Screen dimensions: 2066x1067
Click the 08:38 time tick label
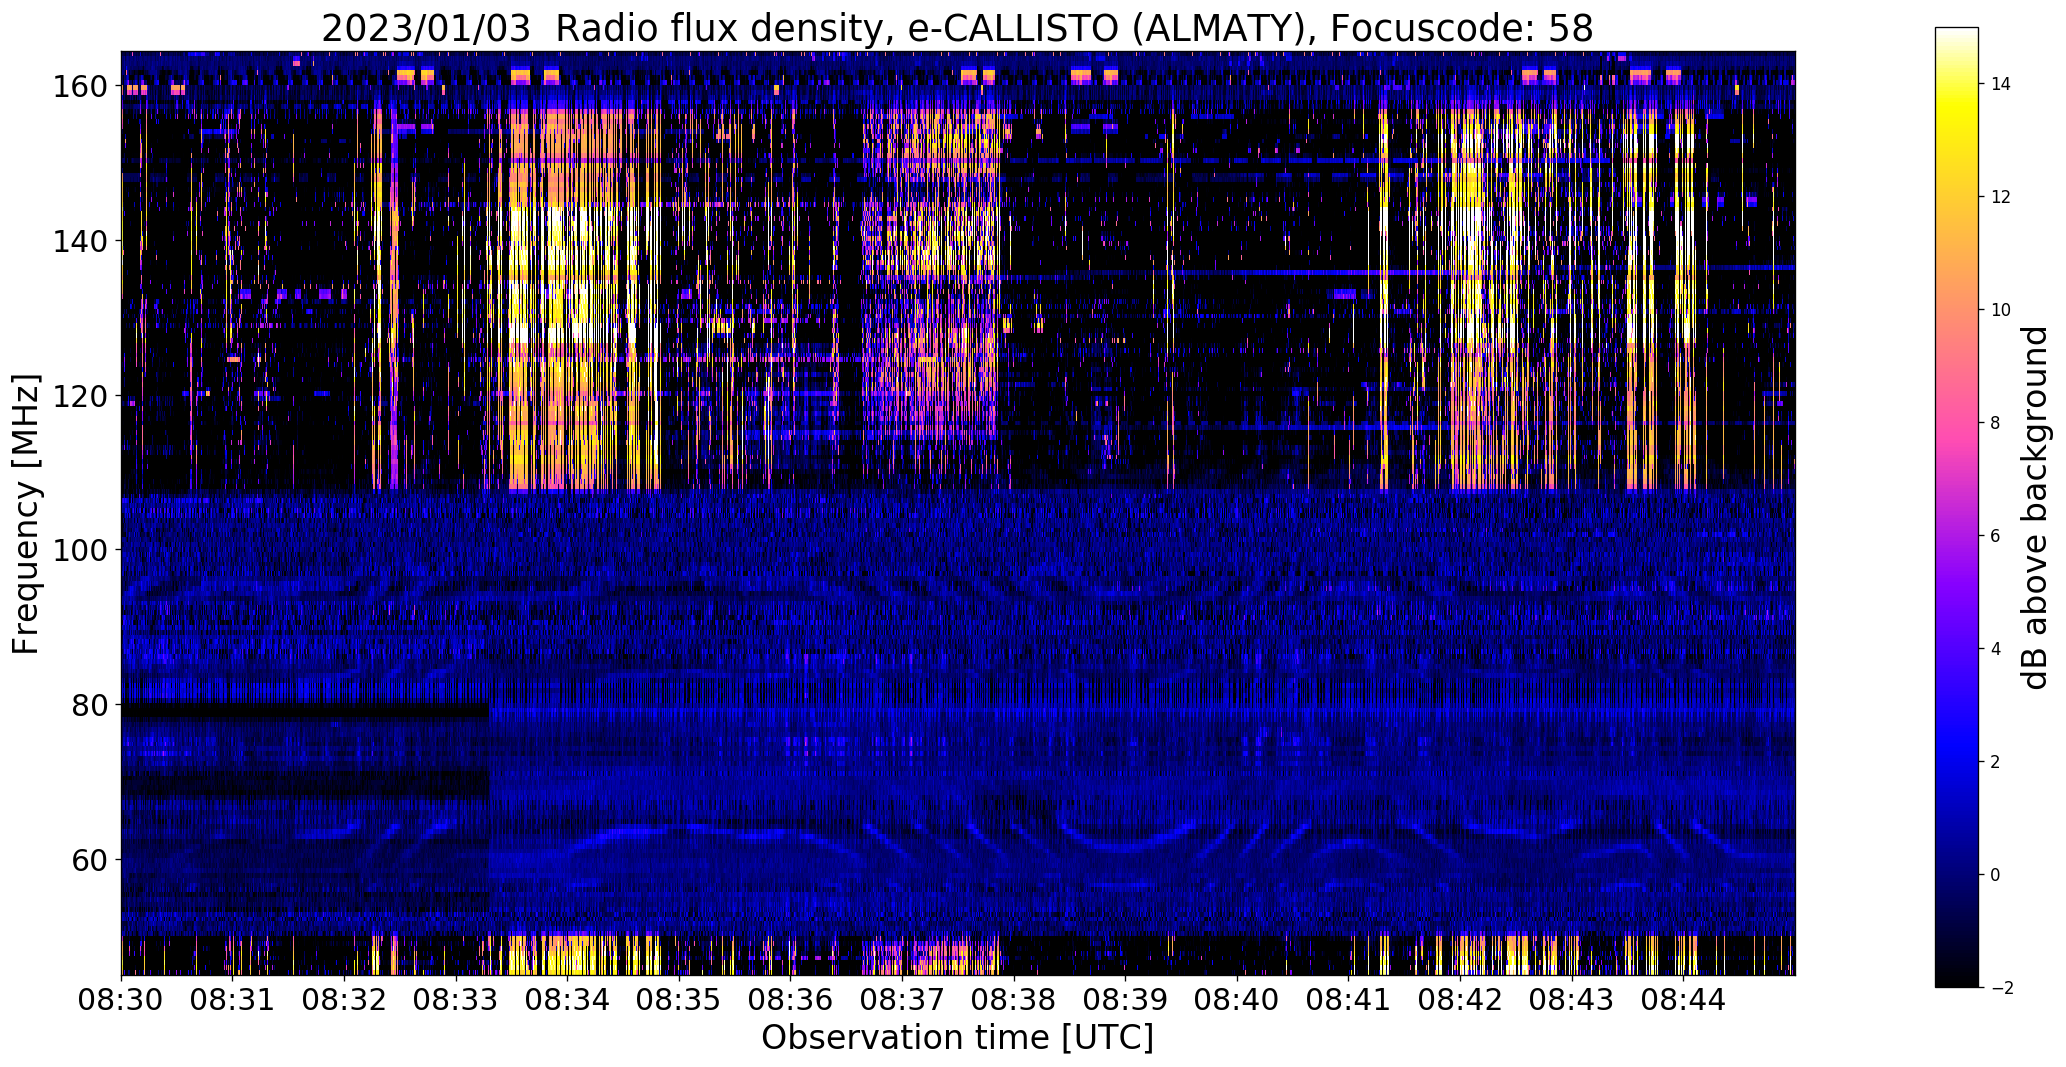(1014, 998)
